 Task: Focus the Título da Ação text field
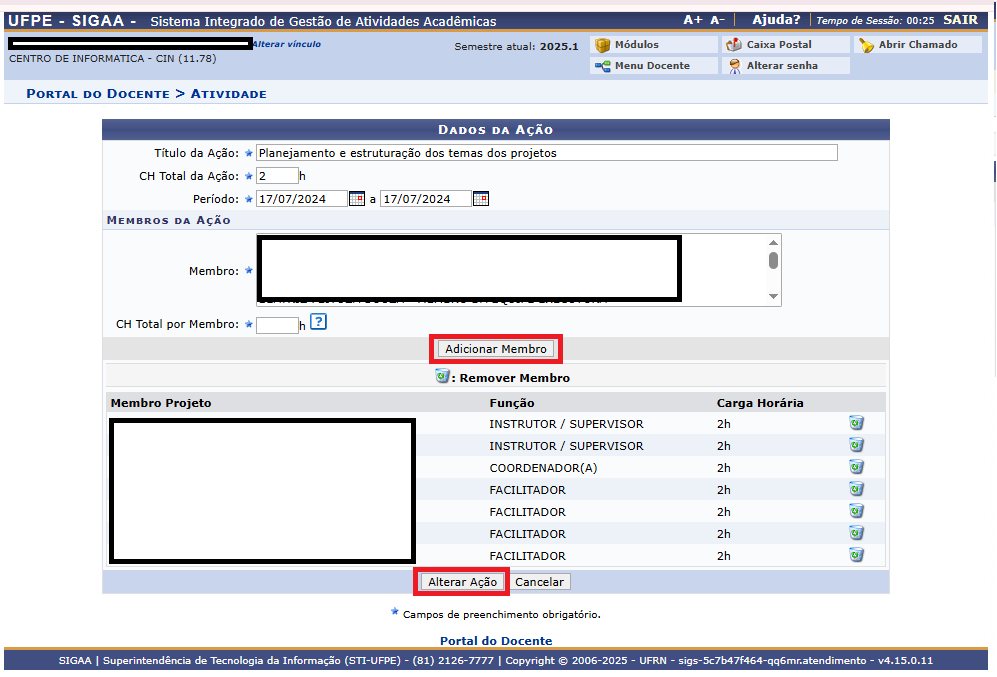pos(546,153)
